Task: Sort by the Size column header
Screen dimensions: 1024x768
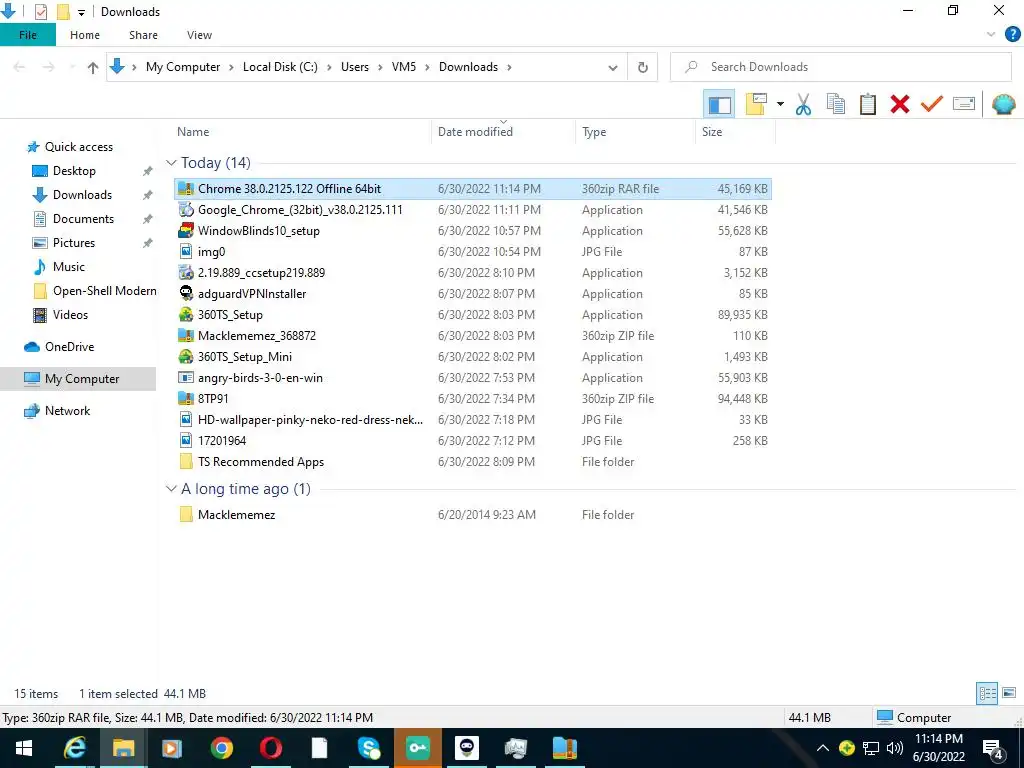Action: (x=735, y=132)
